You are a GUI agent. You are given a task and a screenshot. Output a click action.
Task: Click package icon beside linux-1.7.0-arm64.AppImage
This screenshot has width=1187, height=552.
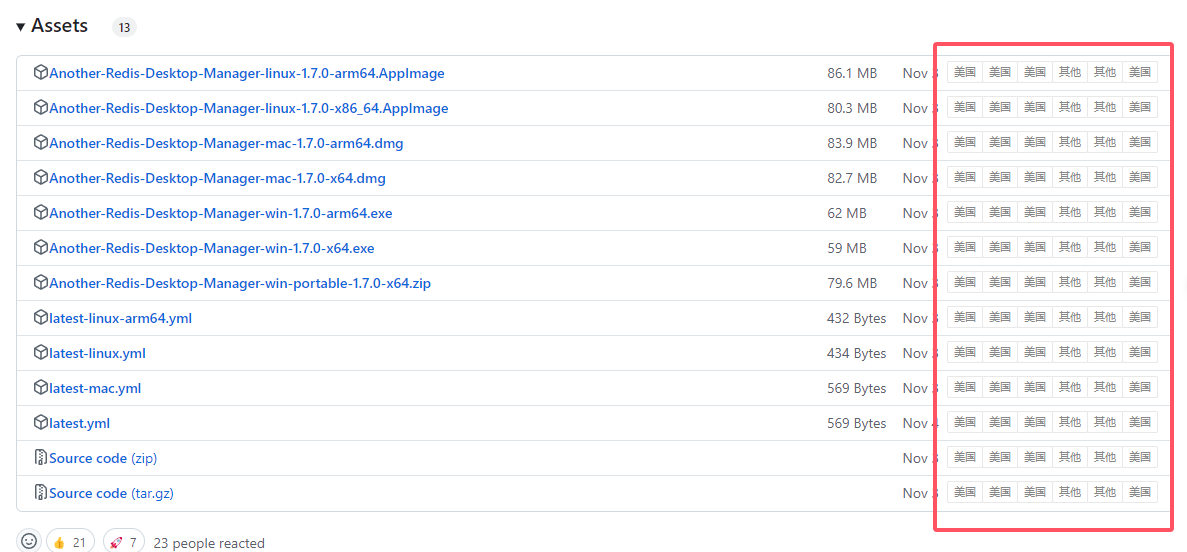coord(41,73)
